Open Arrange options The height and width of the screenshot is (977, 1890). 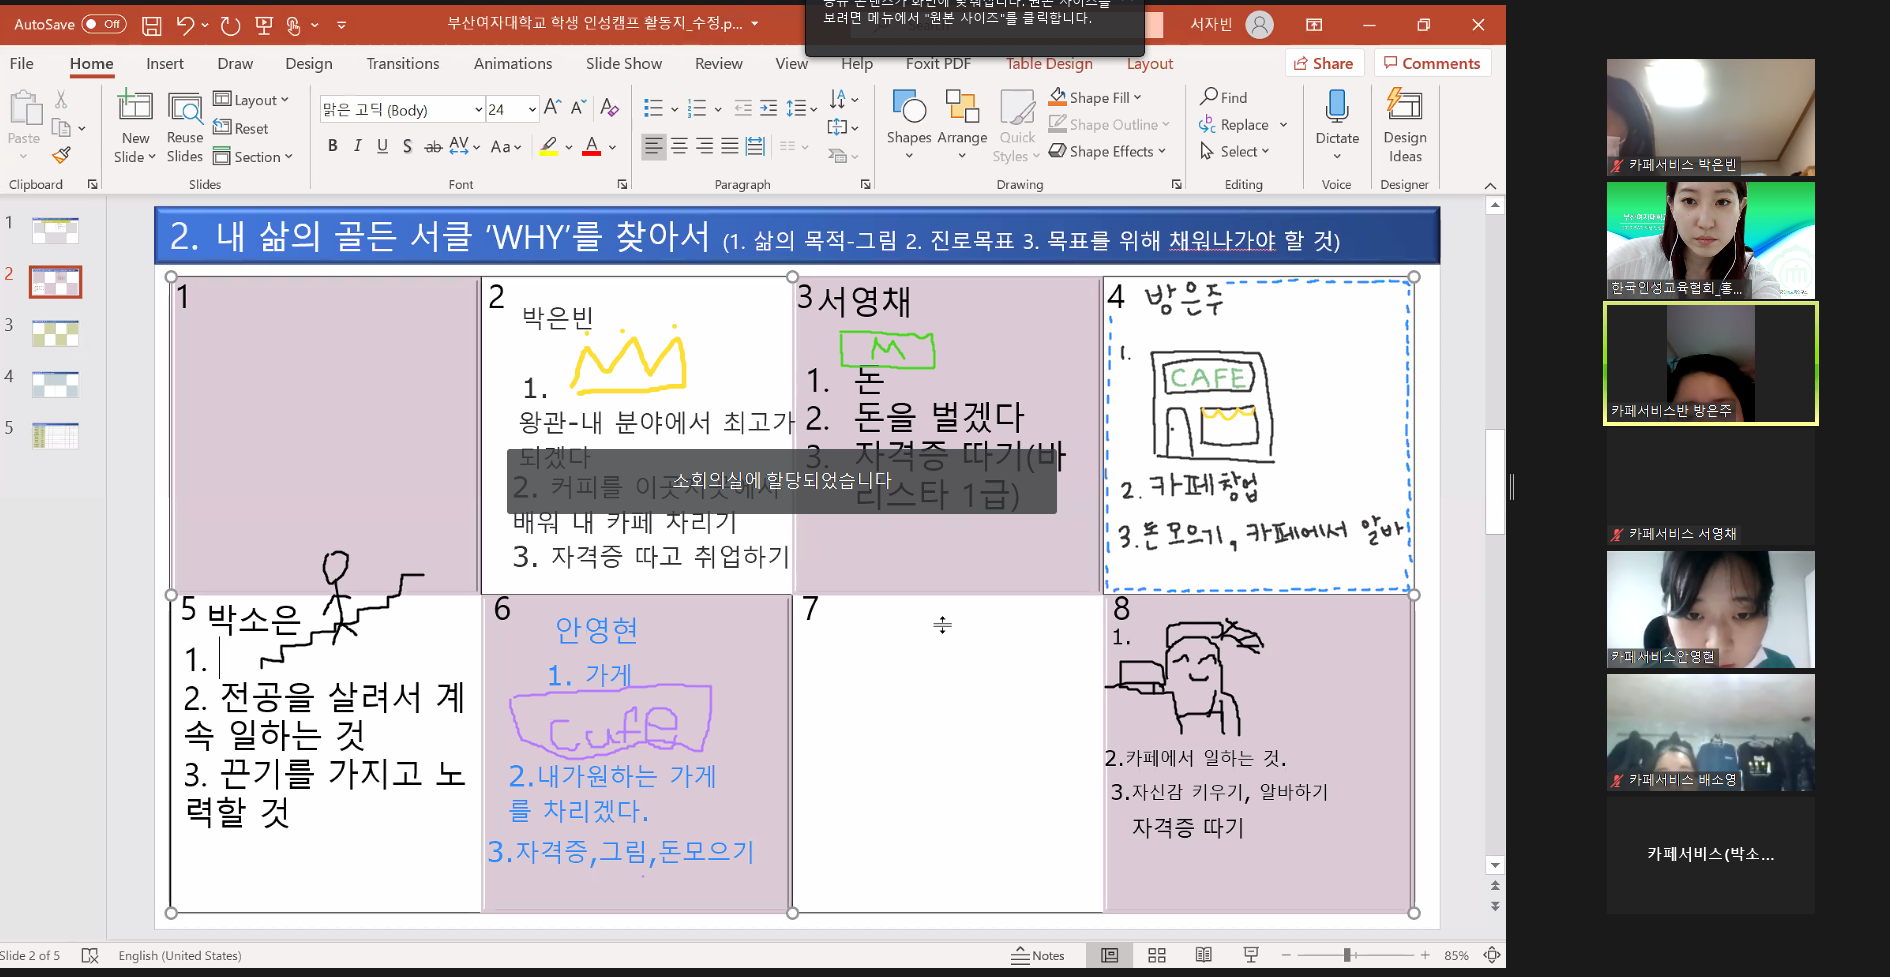click(962, 125)
